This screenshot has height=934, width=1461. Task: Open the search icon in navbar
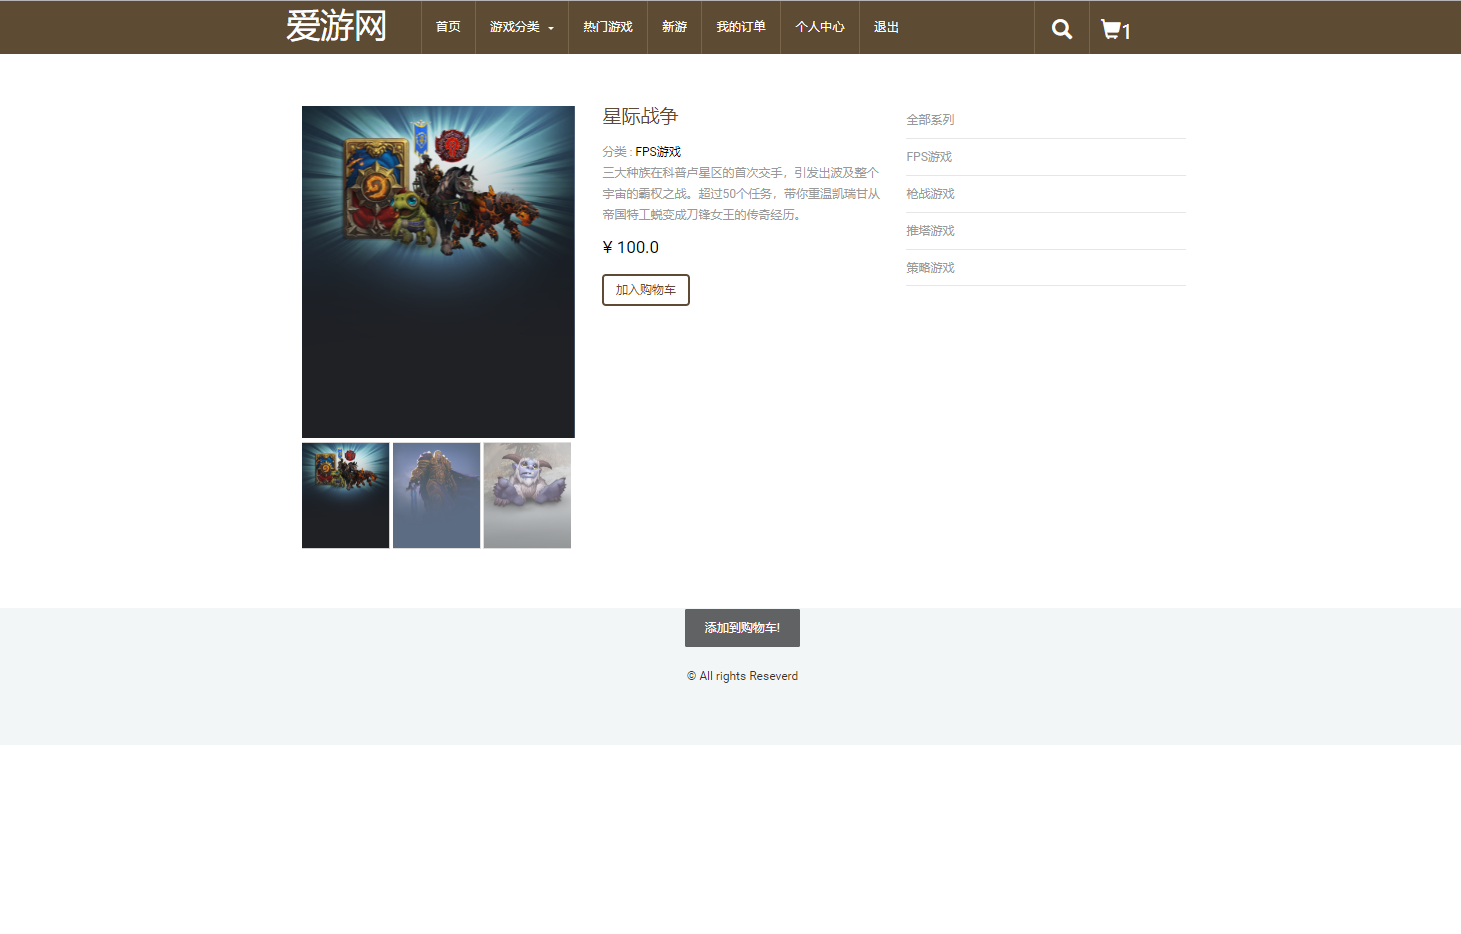1061,28
